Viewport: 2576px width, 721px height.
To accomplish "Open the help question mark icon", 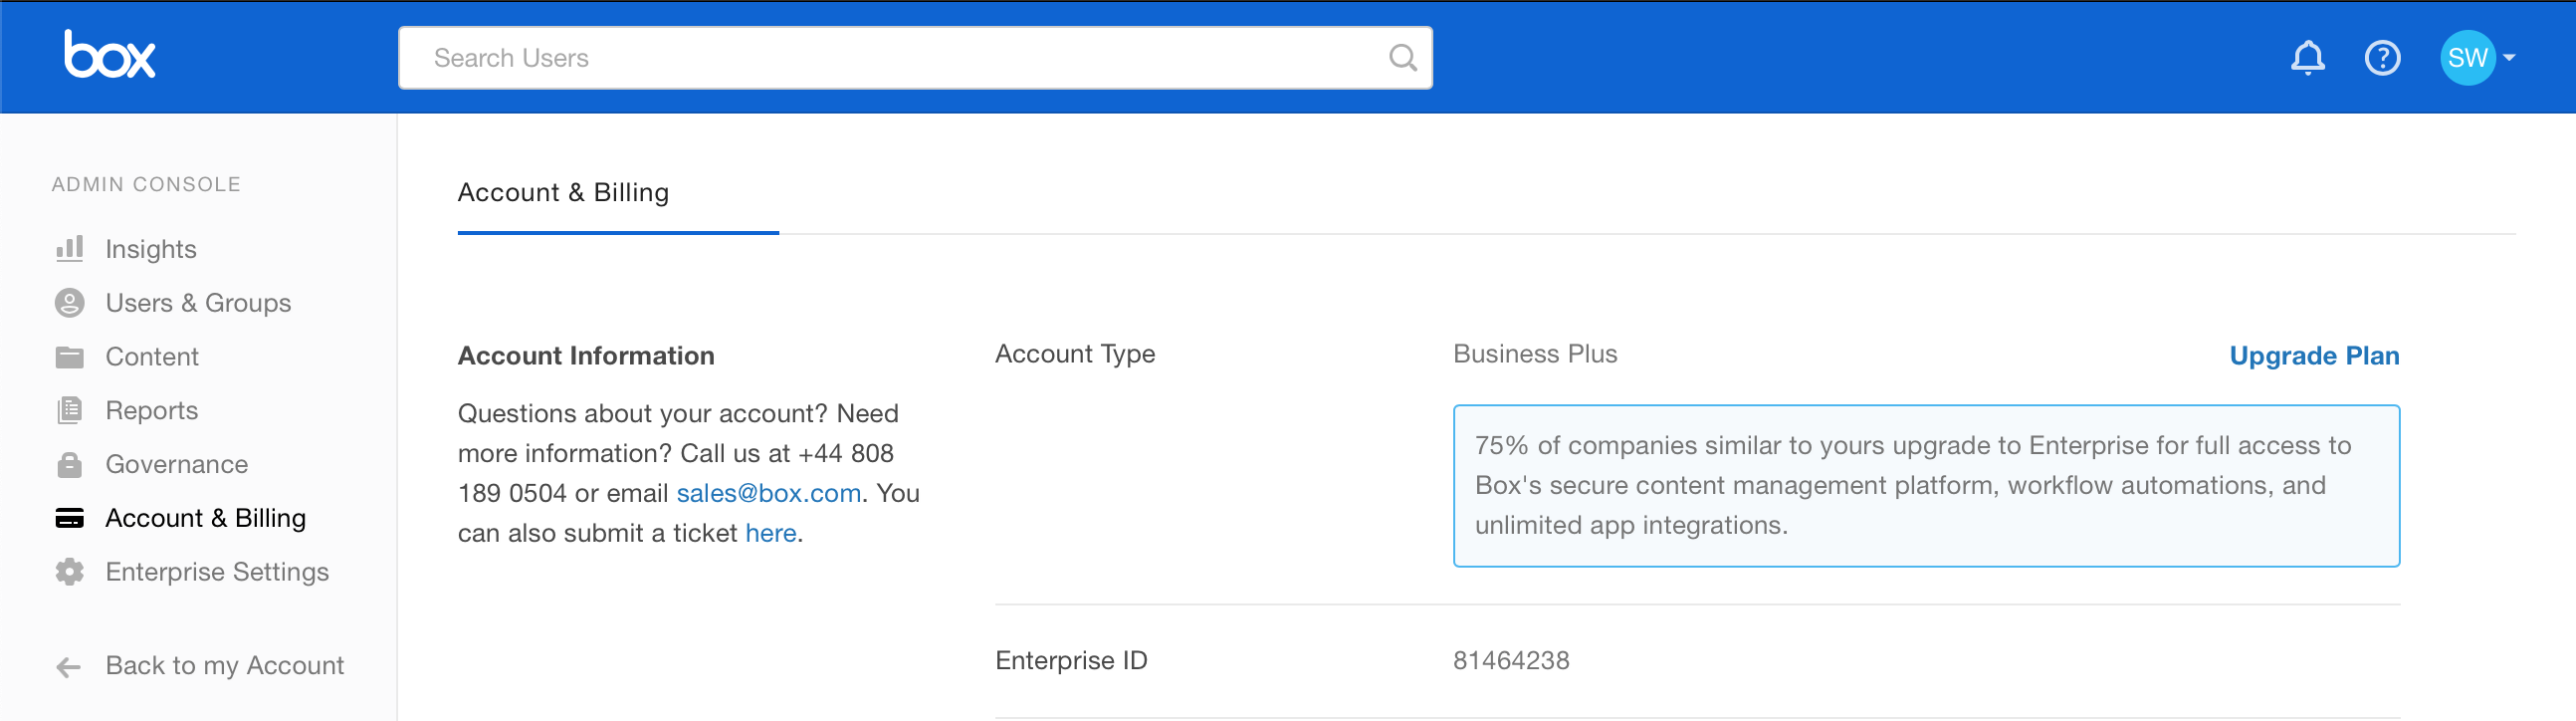I will (2382, 57).
